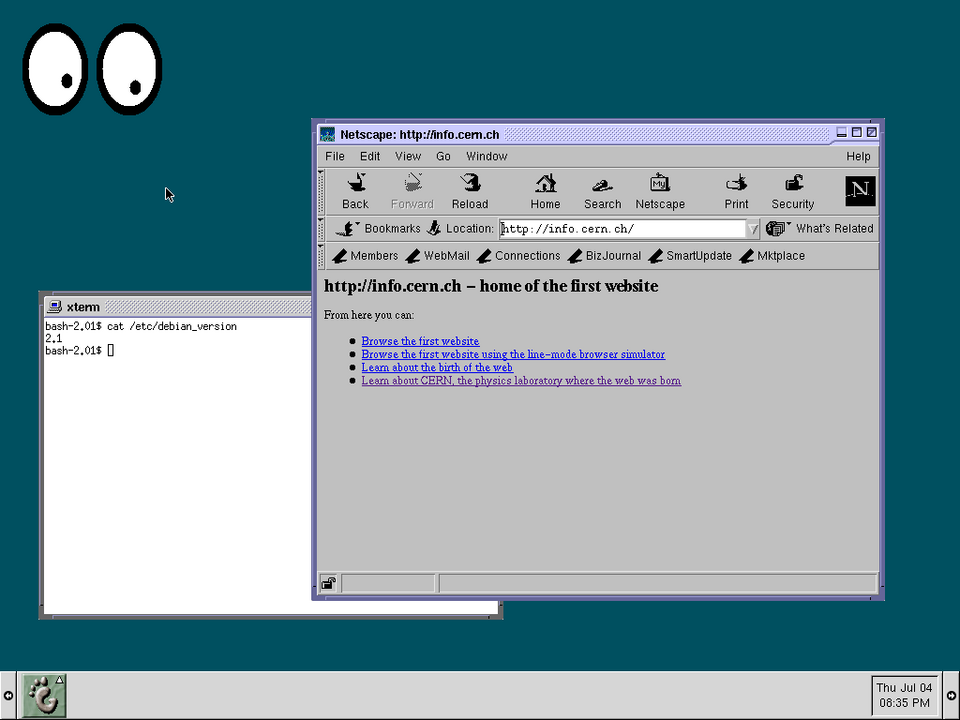Go to the Home page
The width and height of the screenshot is (960, 720).
(545, 191)
